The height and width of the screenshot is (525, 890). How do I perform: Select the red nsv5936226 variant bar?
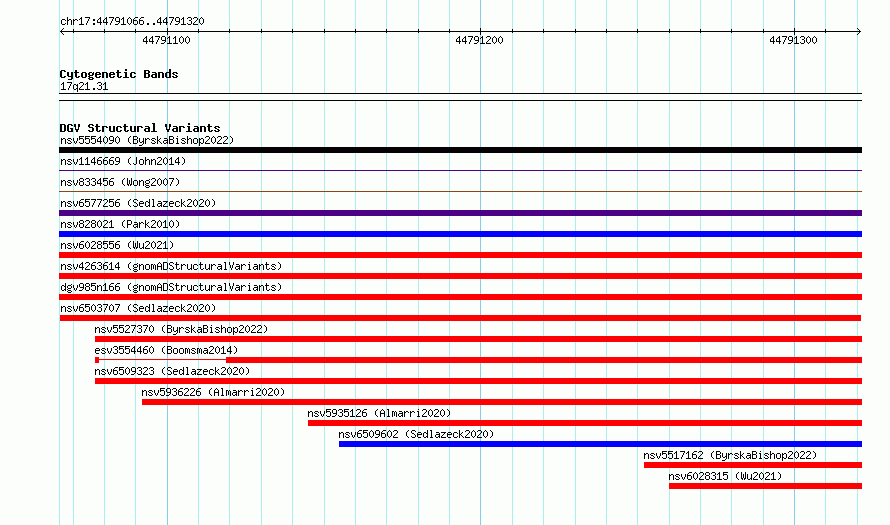(x=502, y=402)
